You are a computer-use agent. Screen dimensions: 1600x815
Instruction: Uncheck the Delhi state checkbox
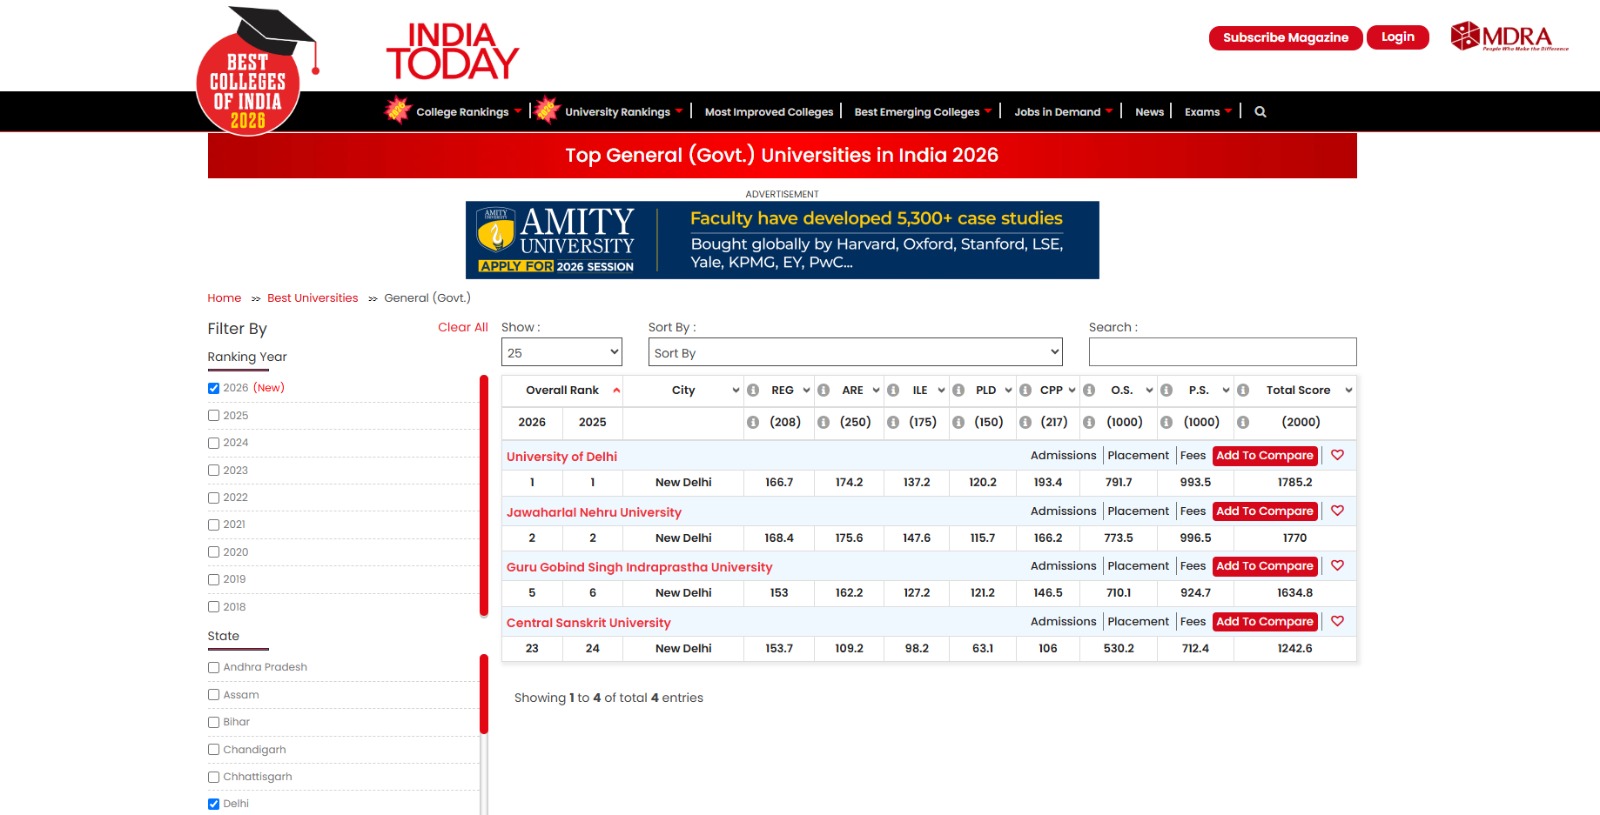coord(213,804)
